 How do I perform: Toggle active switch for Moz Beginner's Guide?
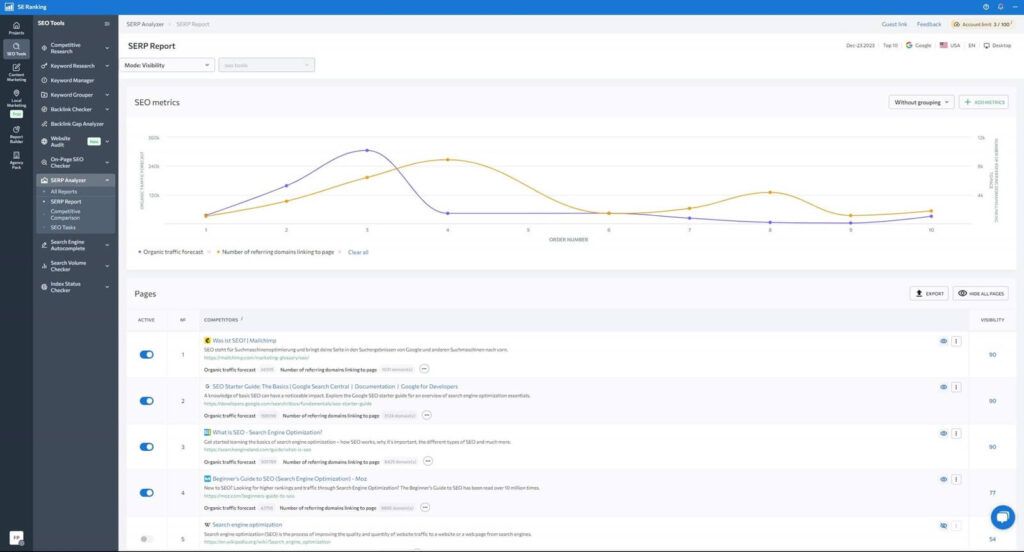[146, 493]
